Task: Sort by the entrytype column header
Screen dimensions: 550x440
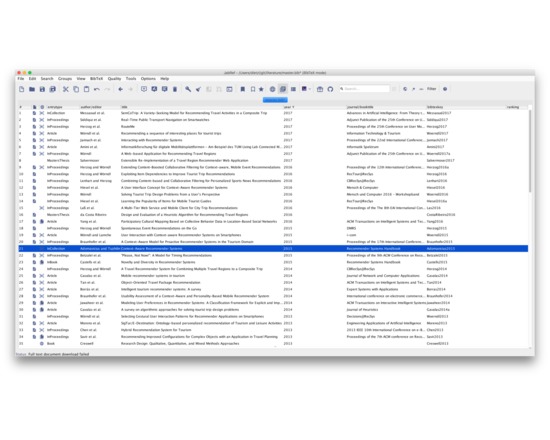Action: [55, 107]
